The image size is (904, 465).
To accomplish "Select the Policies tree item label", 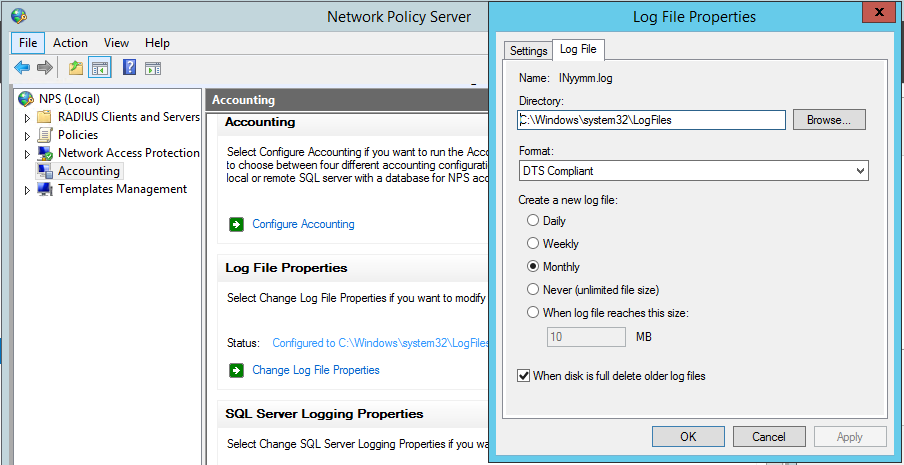I will tap(78, 135).
